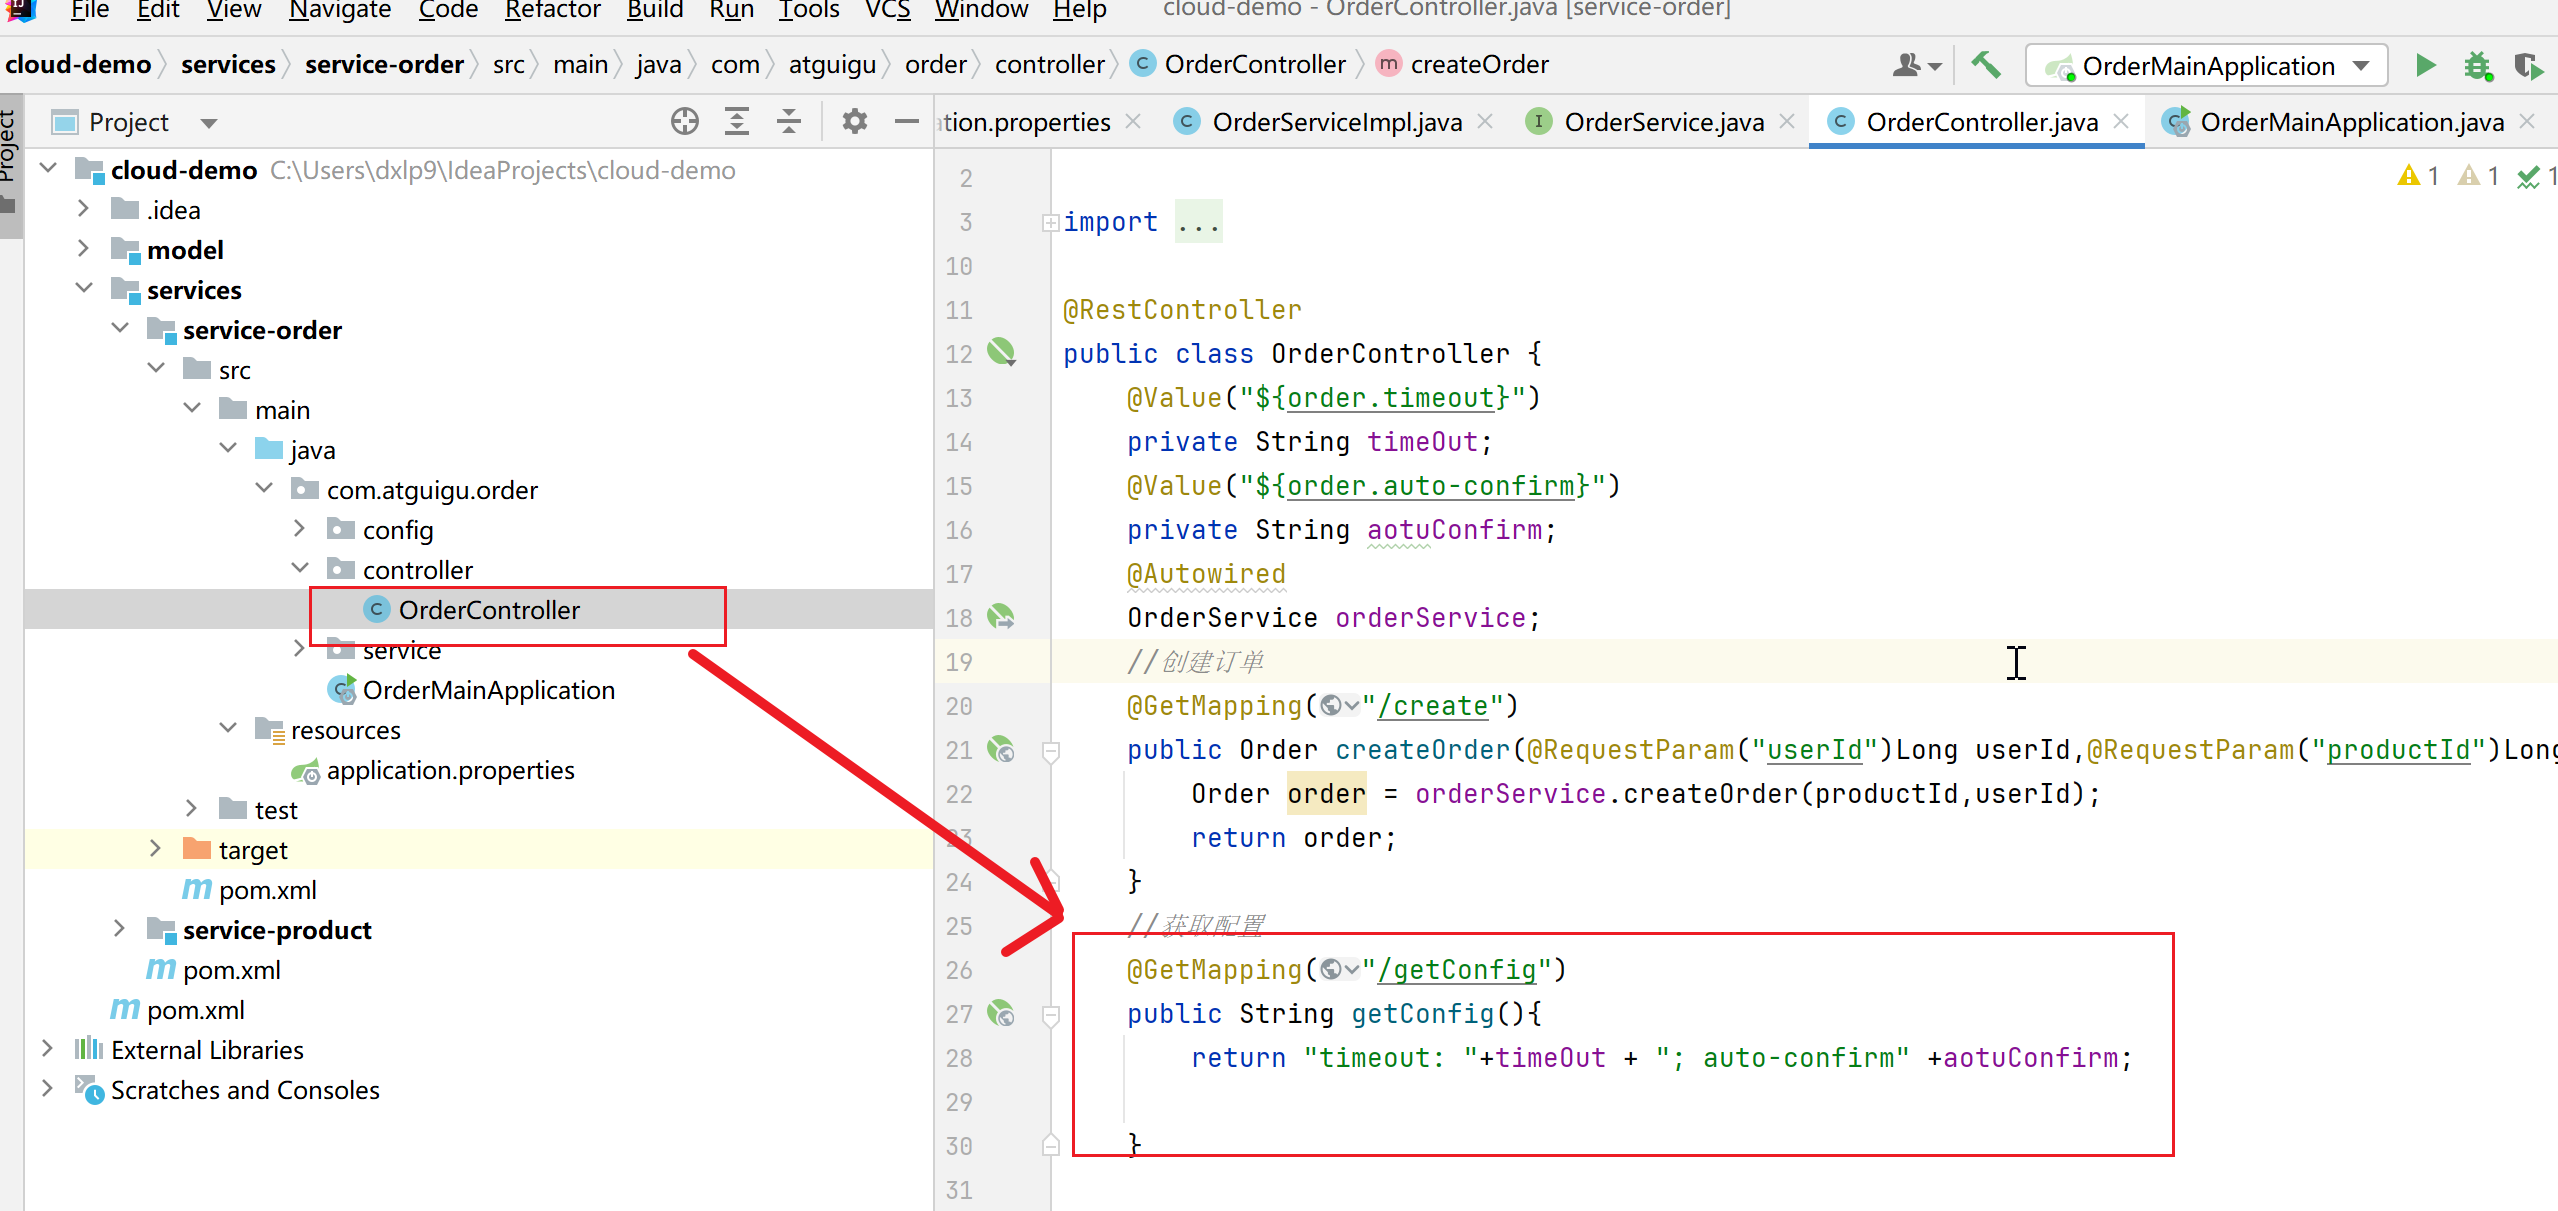Viewport: 2558px width, 1211px height.
Task: Open the Refactor menu
Action: coord(552,10)
